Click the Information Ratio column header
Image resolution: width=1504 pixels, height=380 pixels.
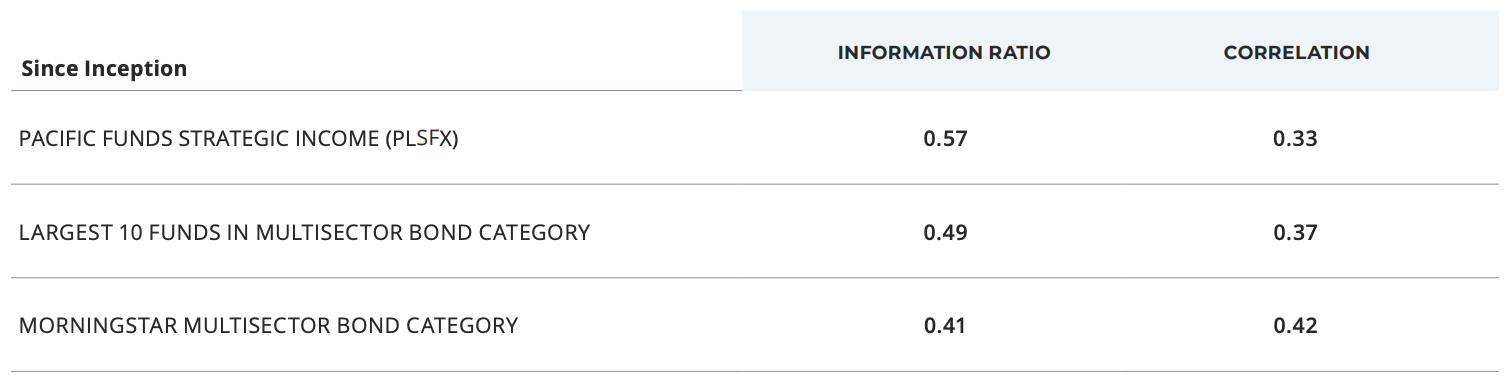pyautogui.click(x=944, y=53)
